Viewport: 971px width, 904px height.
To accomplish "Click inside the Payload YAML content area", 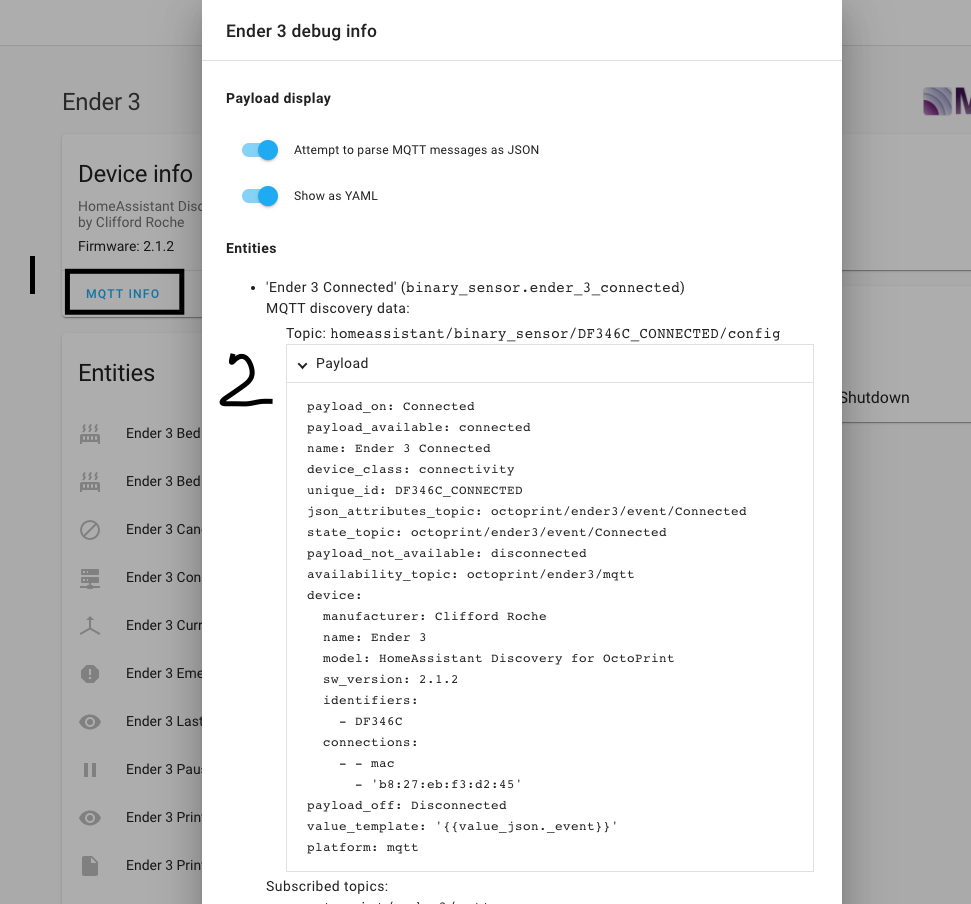I will click(550, 625).
